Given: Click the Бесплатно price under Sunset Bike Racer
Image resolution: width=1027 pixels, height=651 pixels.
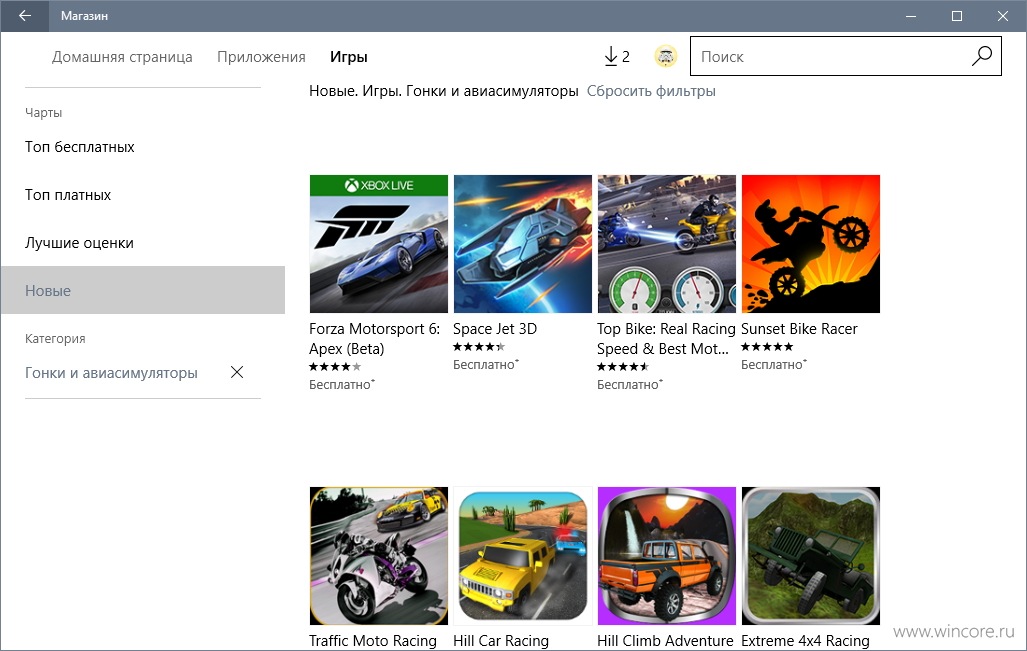Looking at the screenshot, I should (774, 365).
